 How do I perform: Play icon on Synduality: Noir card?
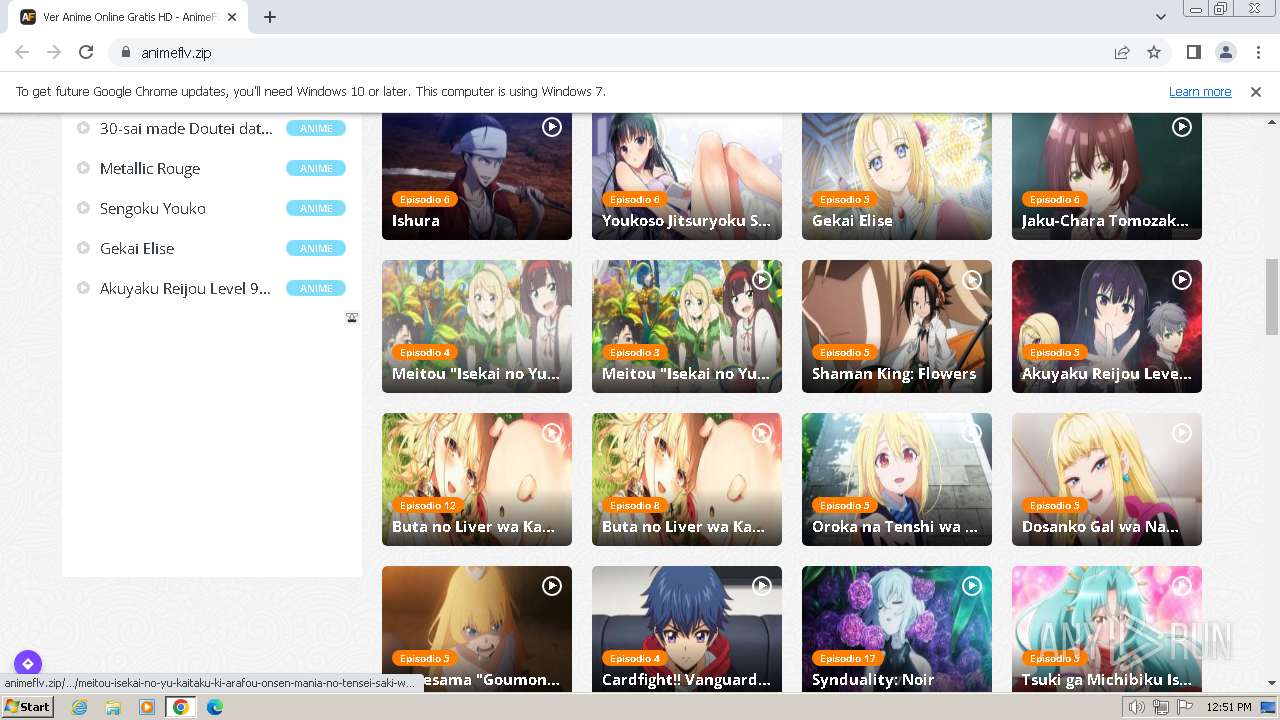click(972, 586)
